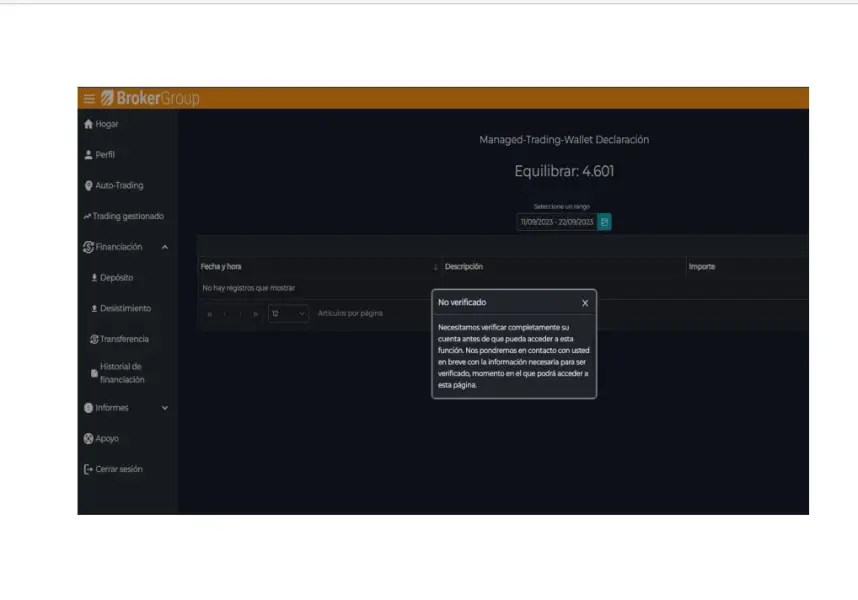Go to first page of results
Image resolution: width=858 pixels, height=600 pixels.
coord(209,314)
